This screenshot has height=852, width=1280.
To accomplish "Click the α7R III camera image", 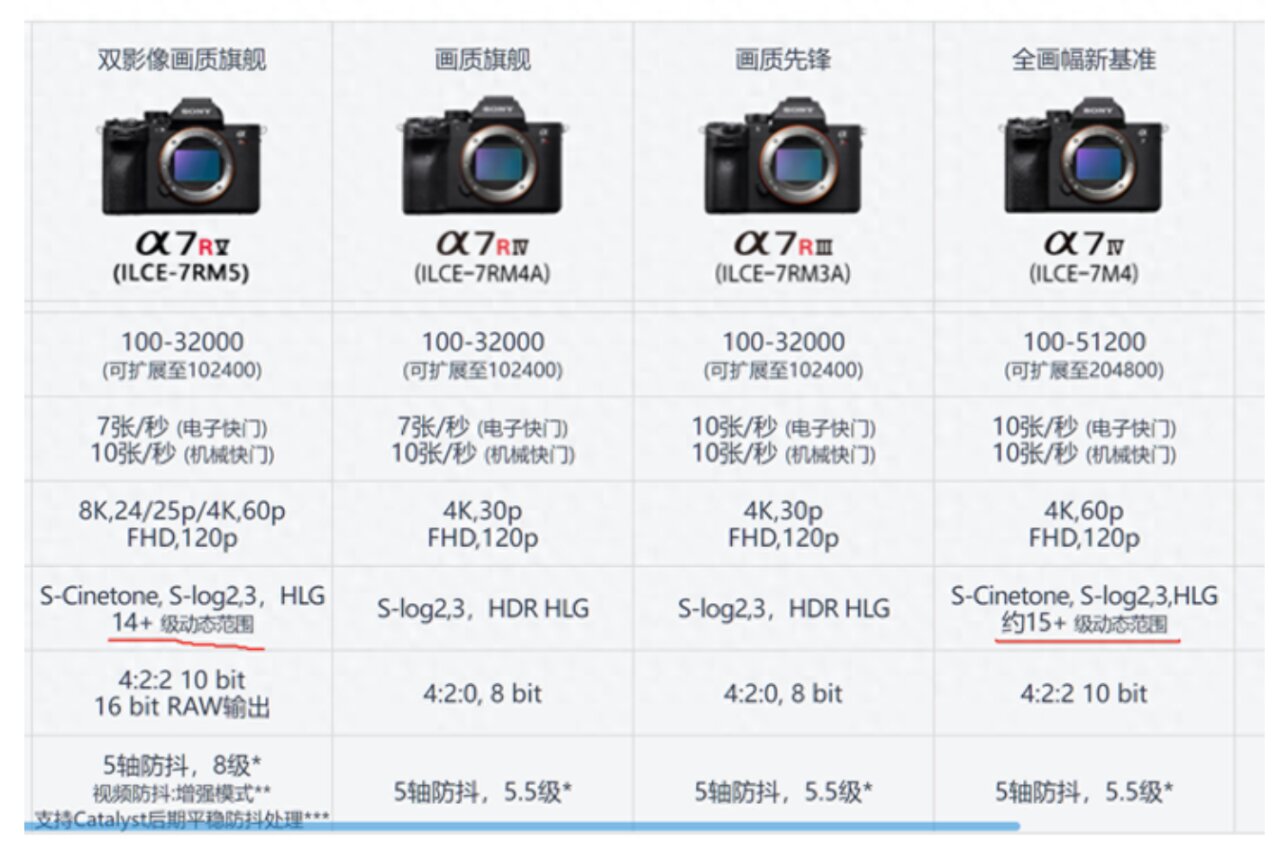I will 783,156.
